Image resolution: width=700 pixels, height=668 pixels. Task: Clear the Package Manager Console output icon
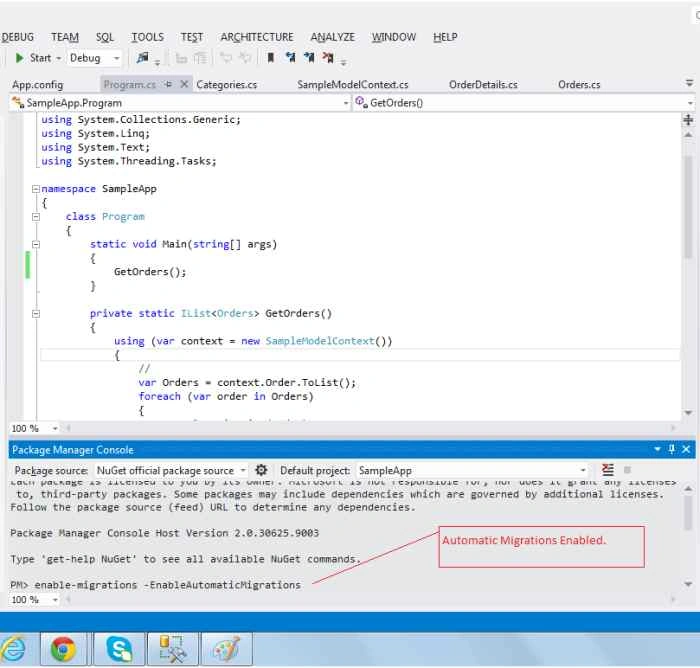click(x=608, y=470)
